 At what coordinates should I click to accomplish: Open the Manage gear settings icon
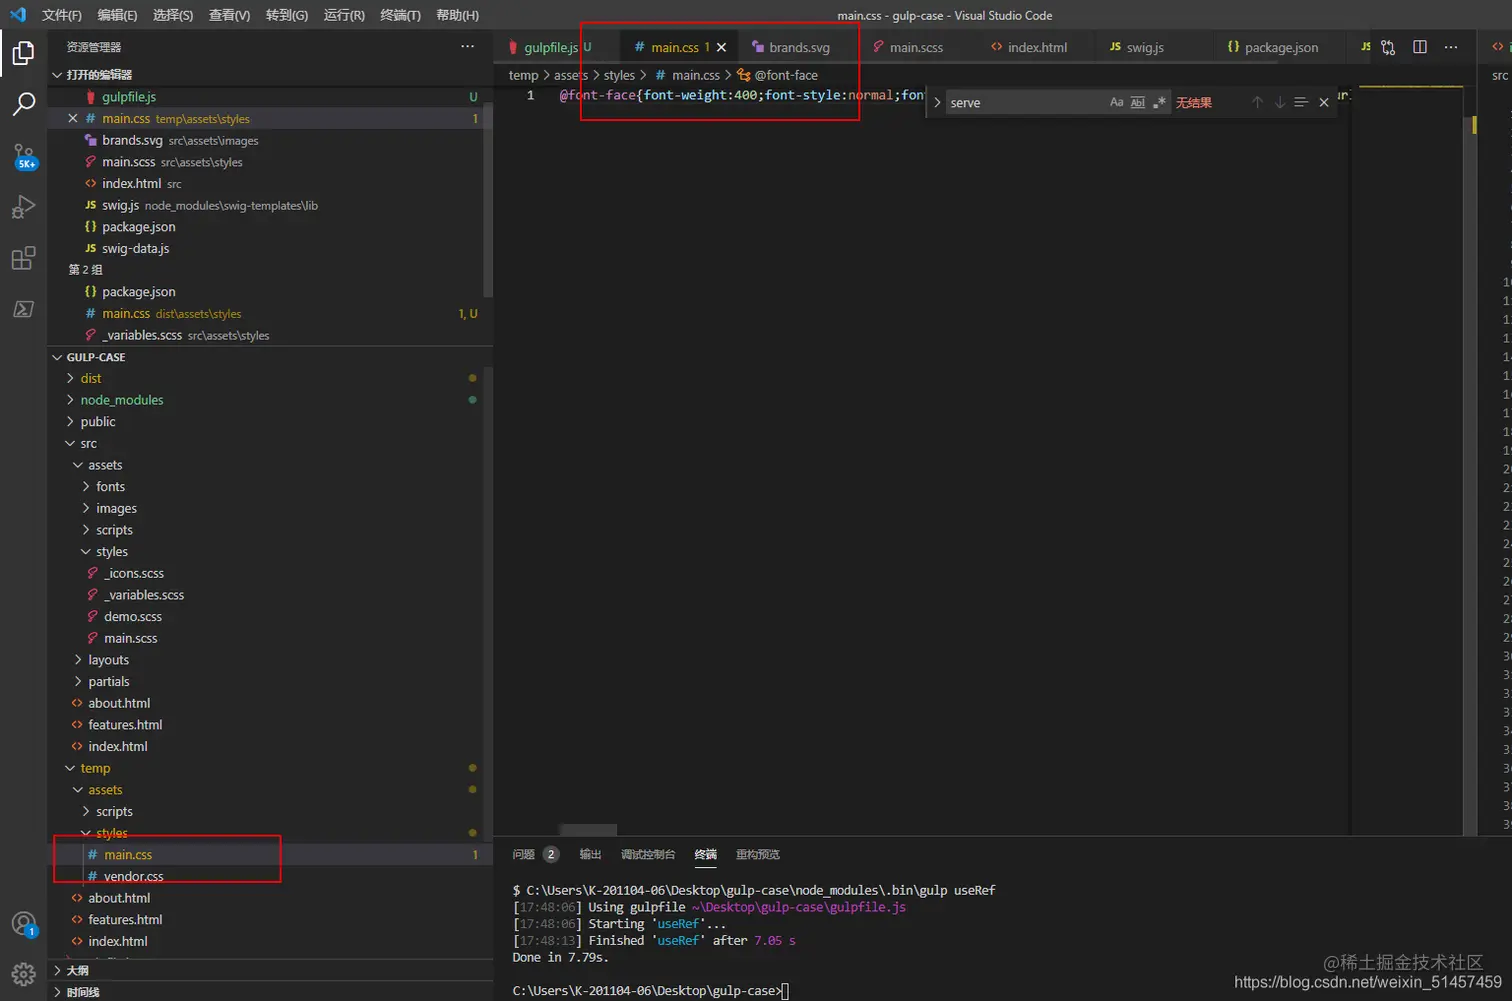(23, 974)
